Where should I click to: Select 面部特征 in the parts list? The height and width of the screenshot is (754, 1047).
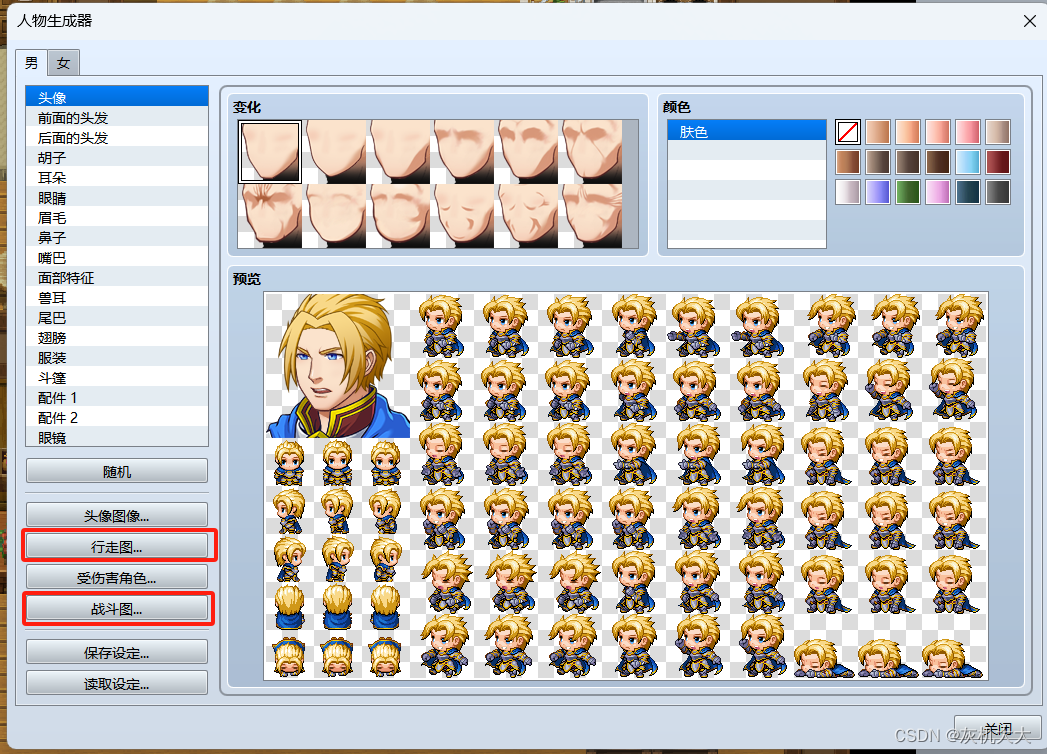click(117, 278)
